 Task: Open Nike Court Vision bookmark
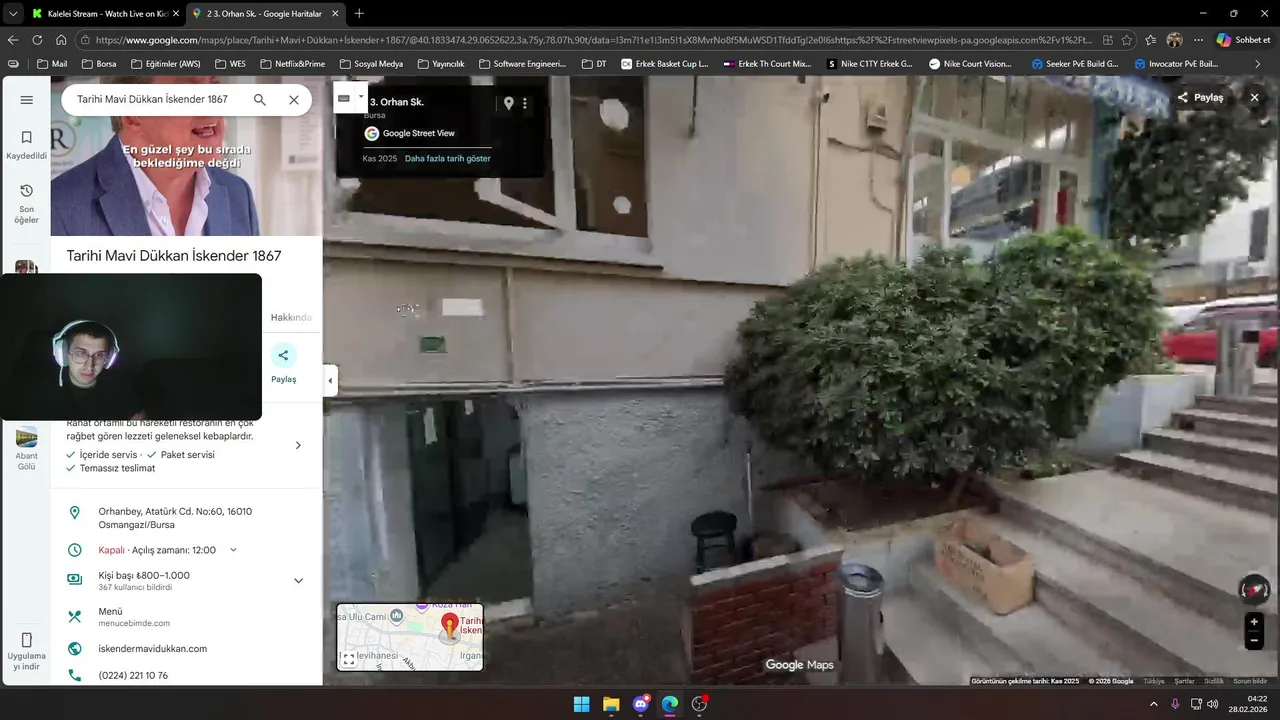[971, 64]
